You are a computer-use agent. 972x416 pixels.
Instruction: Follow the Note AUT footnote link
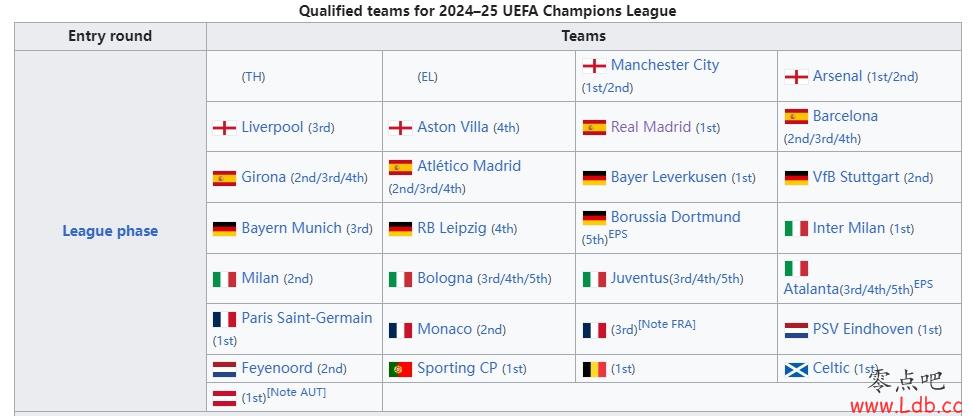coord(296,392)
